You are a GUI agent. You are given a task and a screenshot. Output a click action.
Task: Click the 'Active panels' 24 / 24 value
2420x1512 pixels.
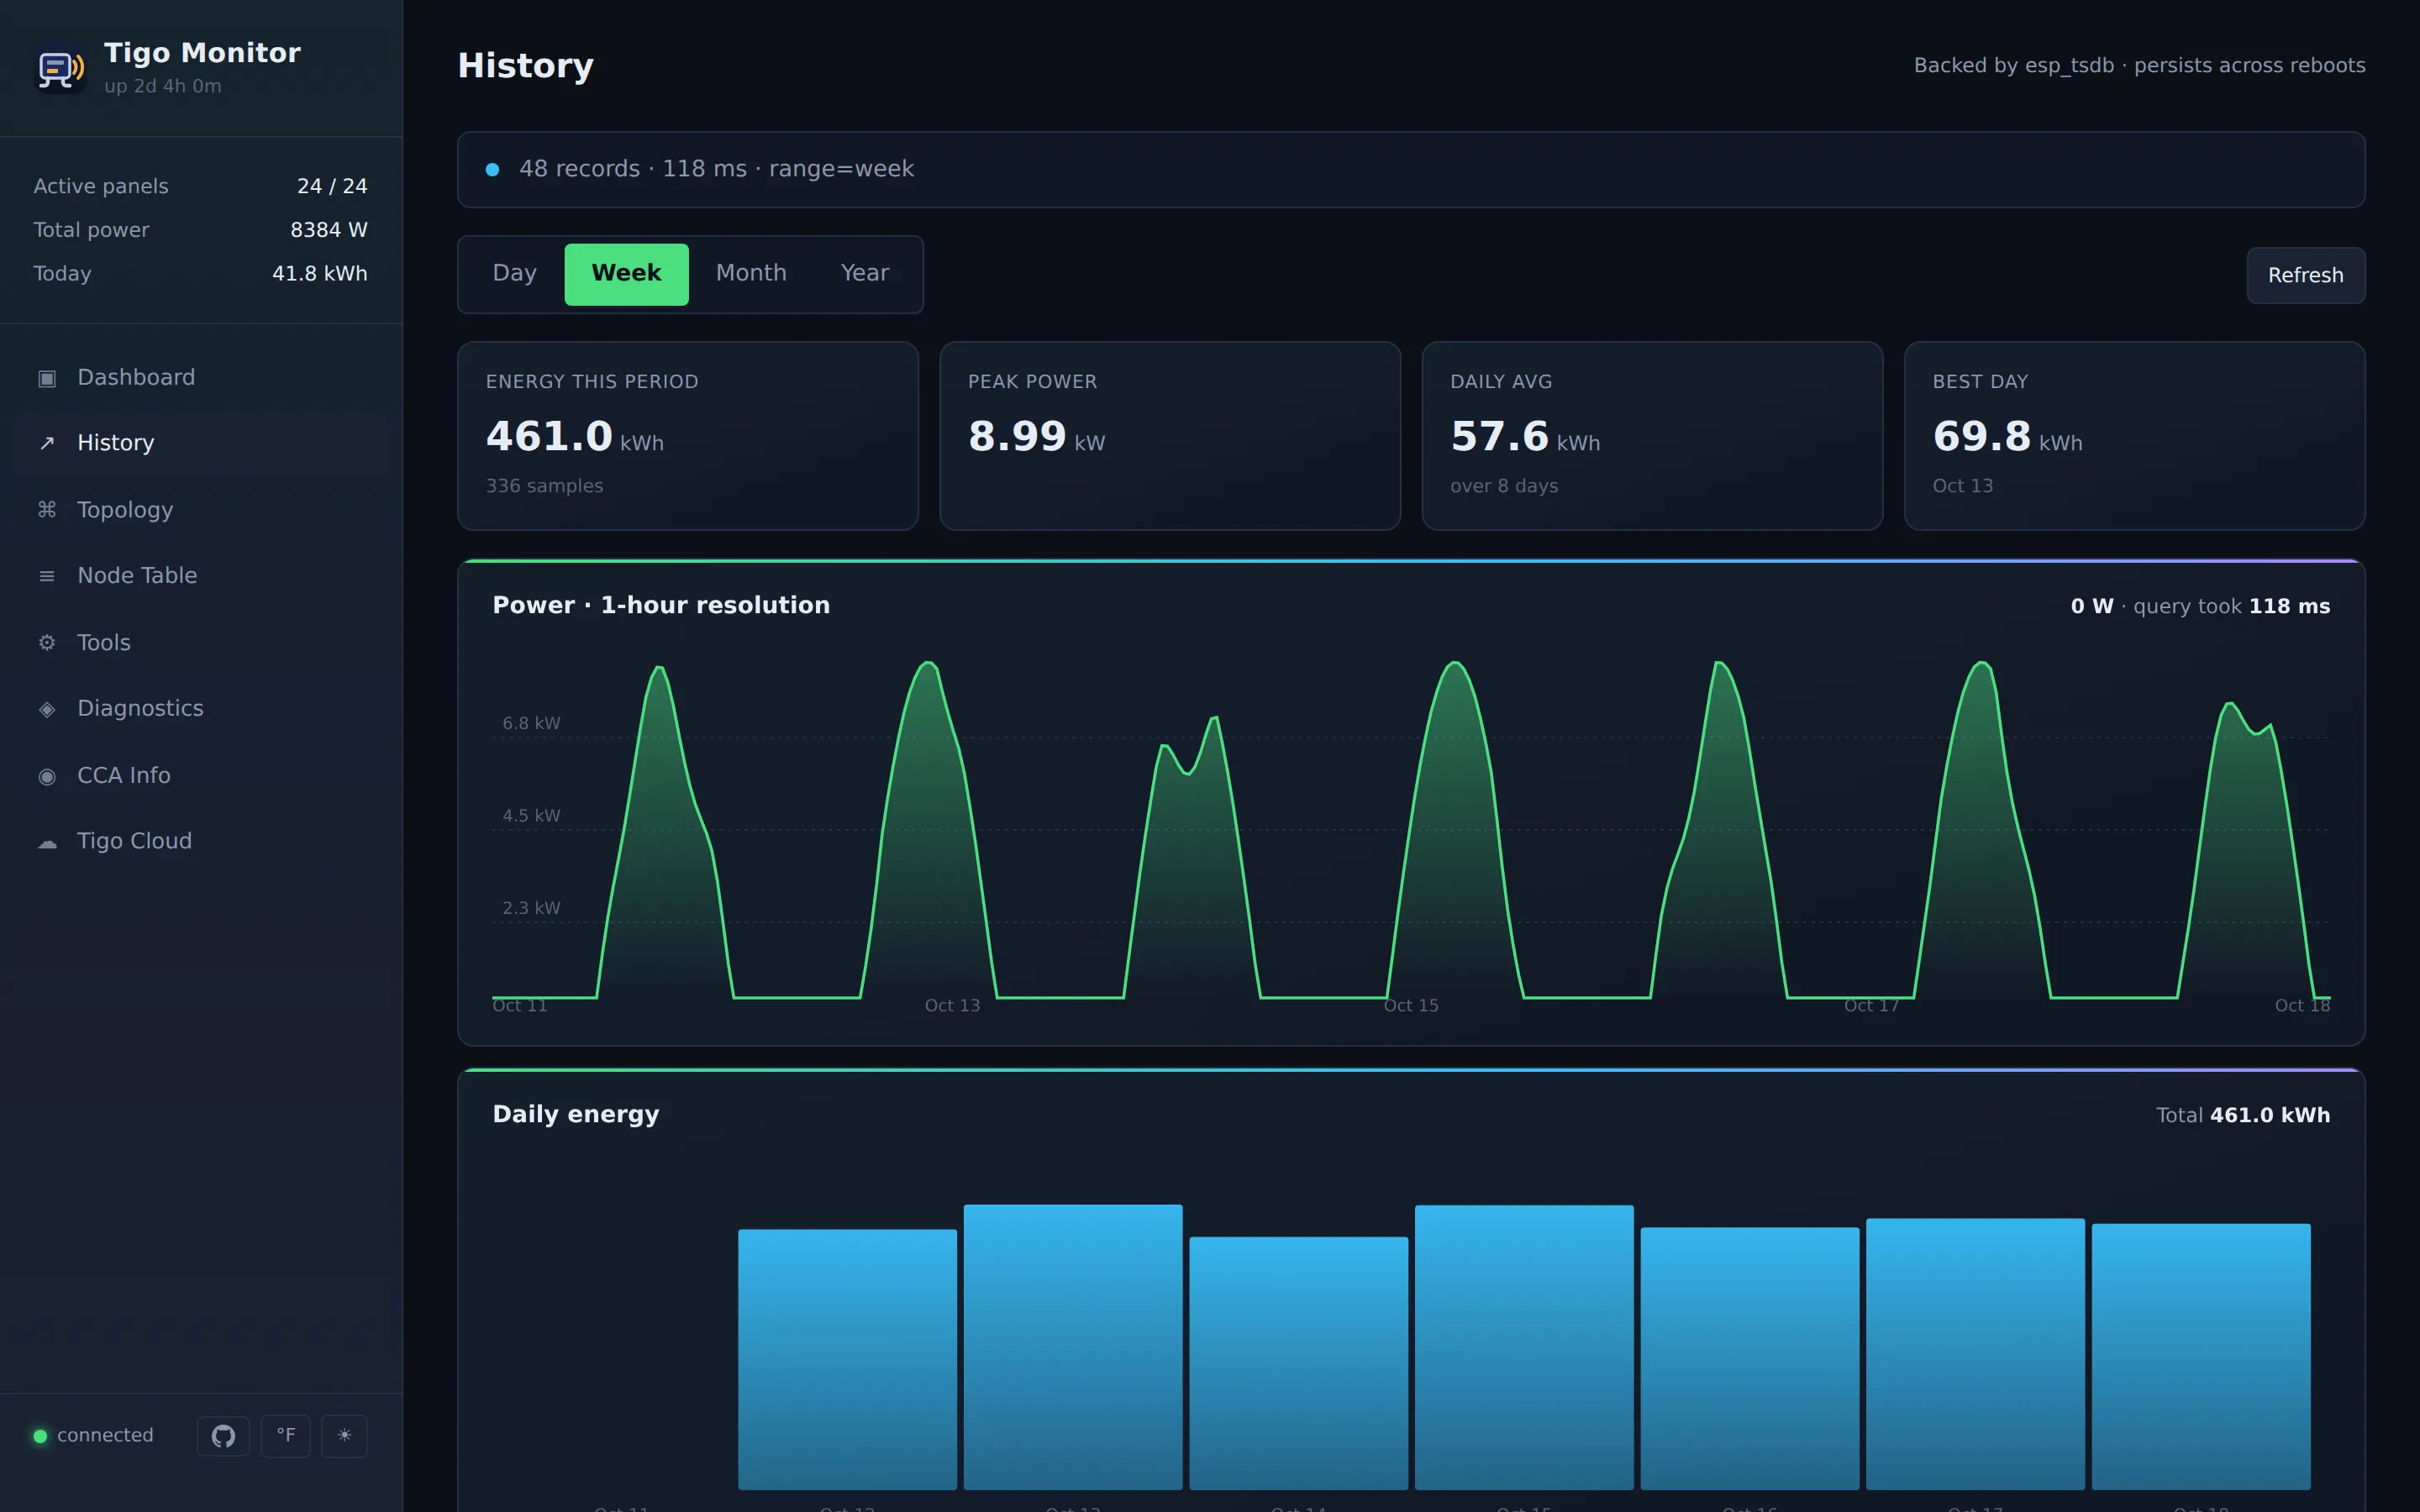click(332, 186)
